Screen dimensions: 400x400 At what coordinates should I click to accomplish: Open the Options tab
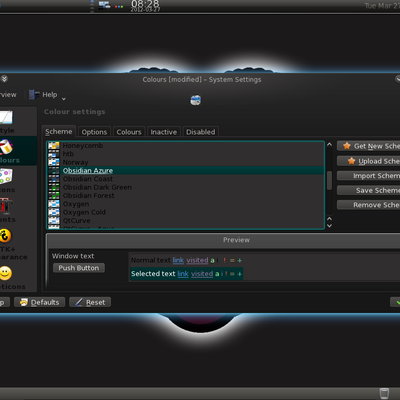94,132
